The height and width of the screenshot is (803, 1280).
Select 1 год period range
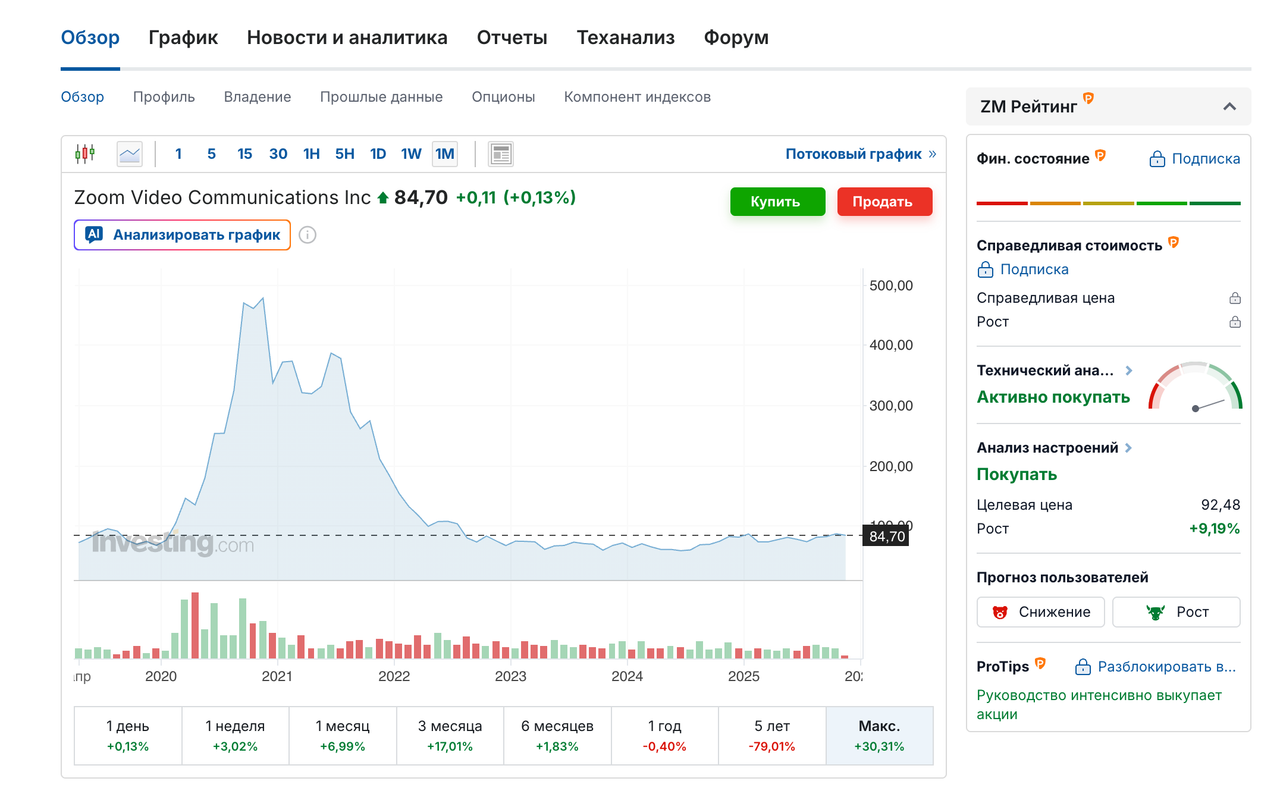(x=665, y=736)
